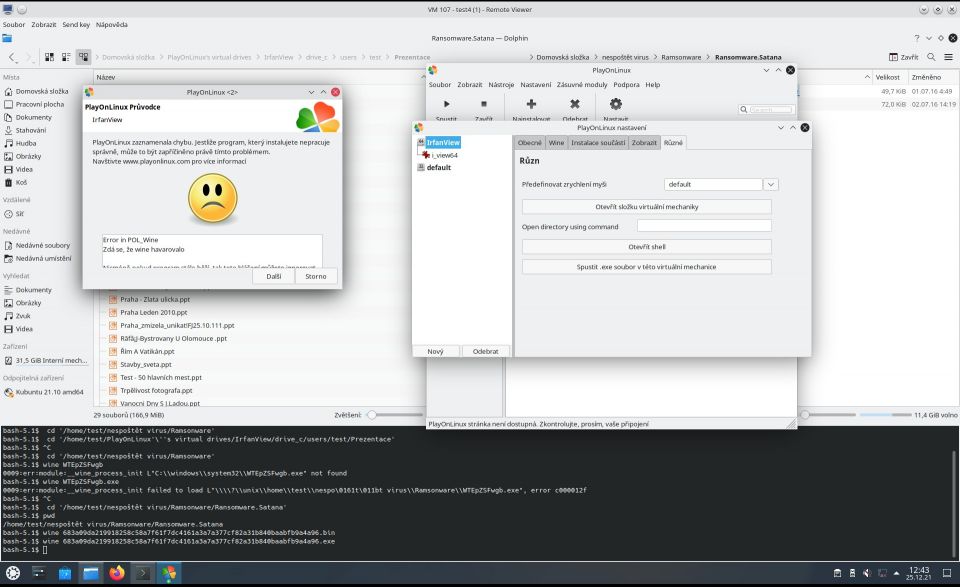960x587 pixels.
Task: Click Odebrat button below drive list
Action: [x=486, y=351]
